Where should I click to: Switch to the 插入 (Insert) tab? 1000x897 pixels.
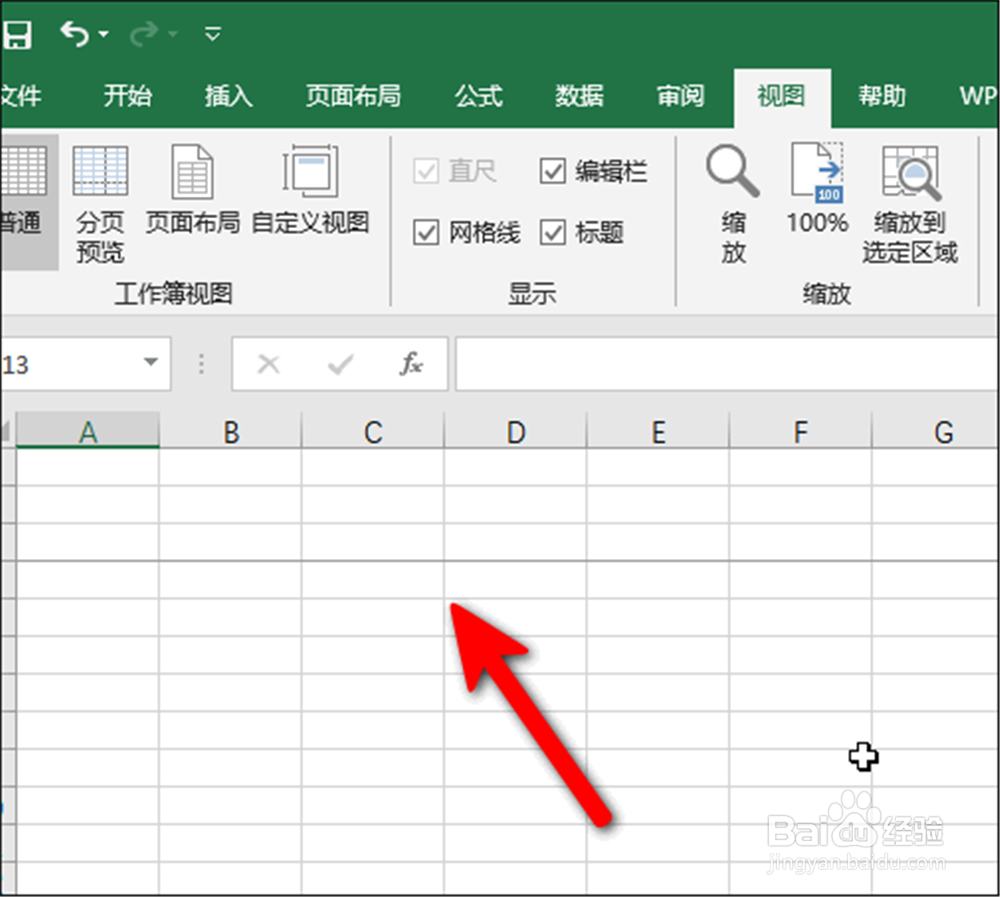(228, 96)
